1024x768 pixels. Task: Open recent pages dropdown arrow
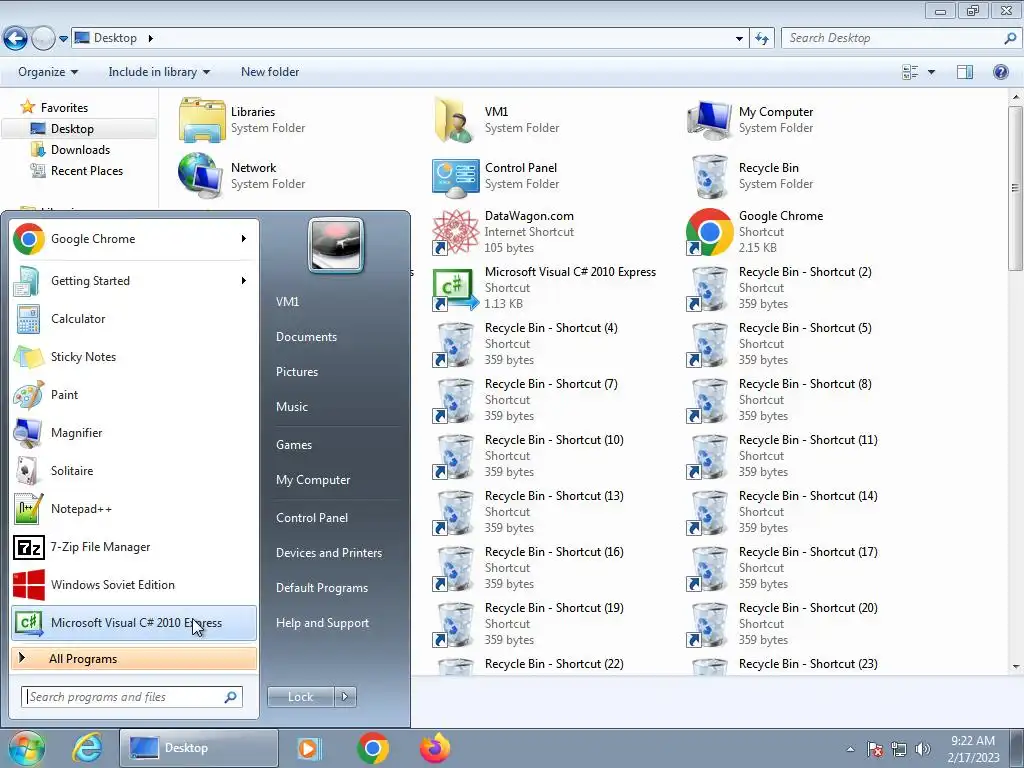[63, 39]
